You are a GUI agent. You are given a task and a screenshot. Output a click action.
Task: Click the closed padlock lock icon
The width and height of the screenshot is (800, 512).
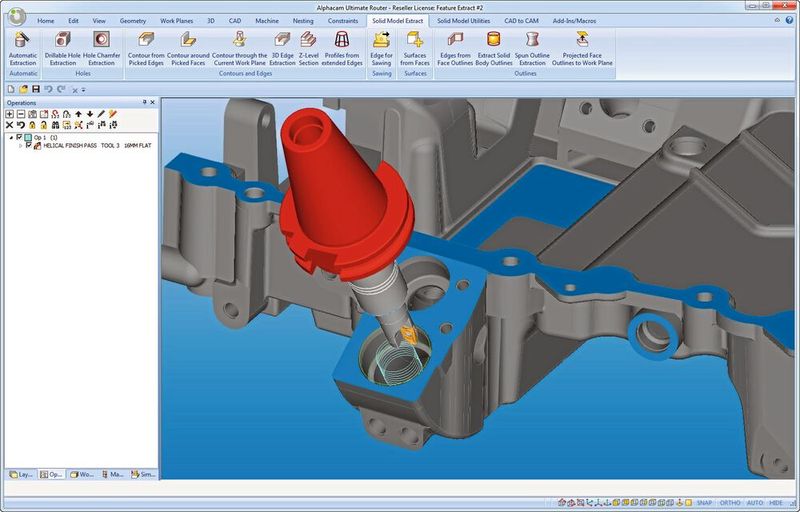(x=32, y=125)
